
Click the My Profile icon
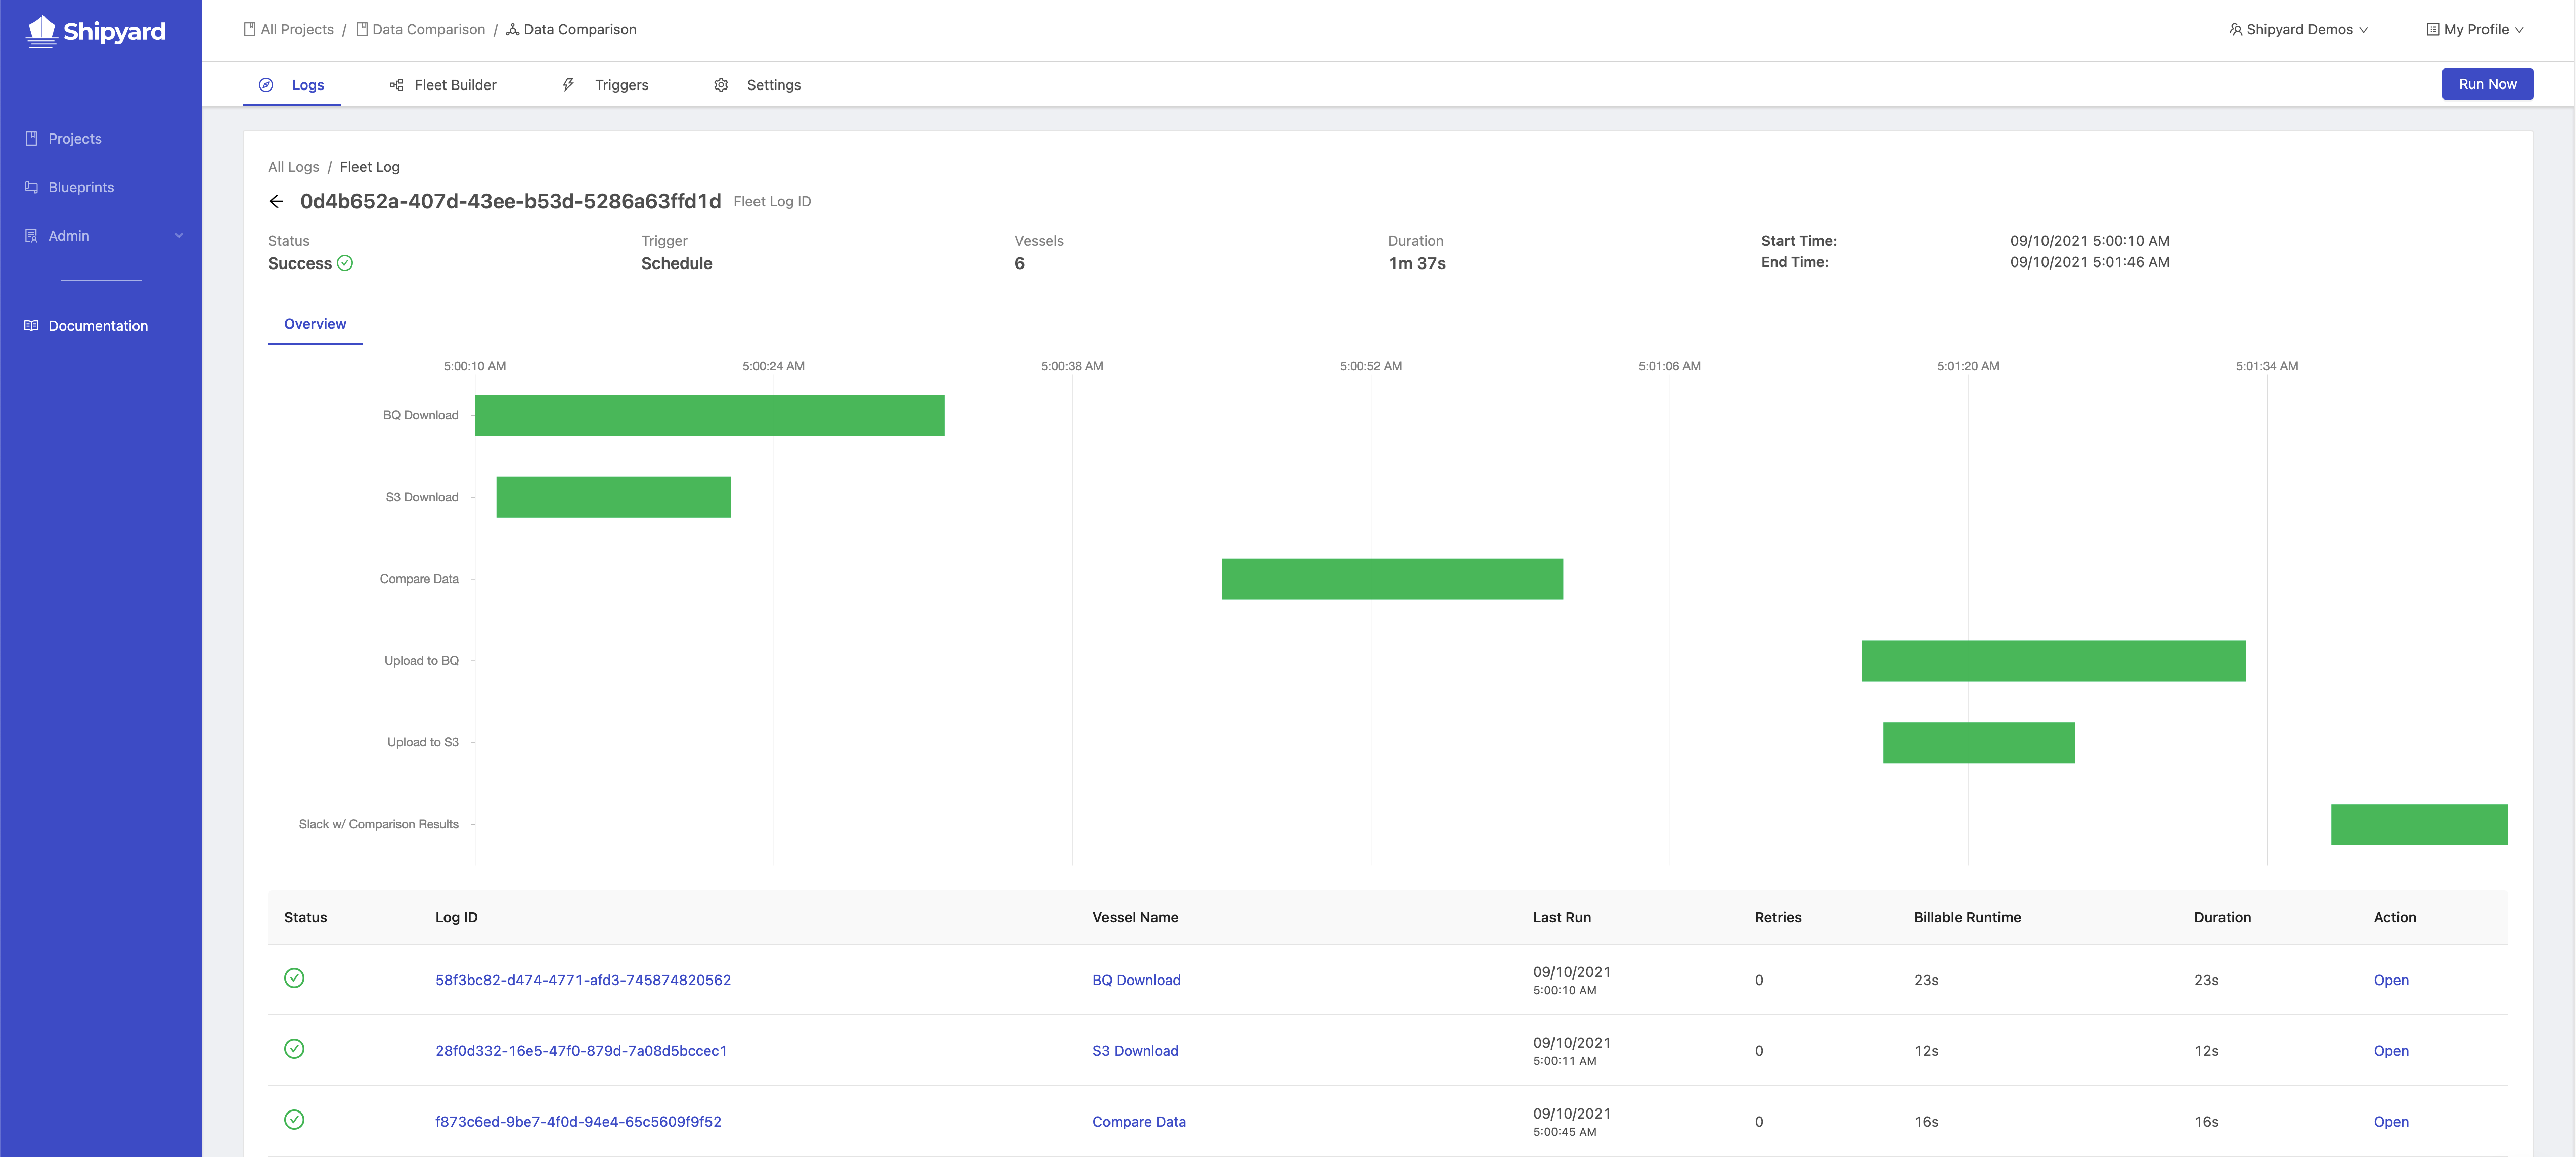click(x=2433, y=29)
